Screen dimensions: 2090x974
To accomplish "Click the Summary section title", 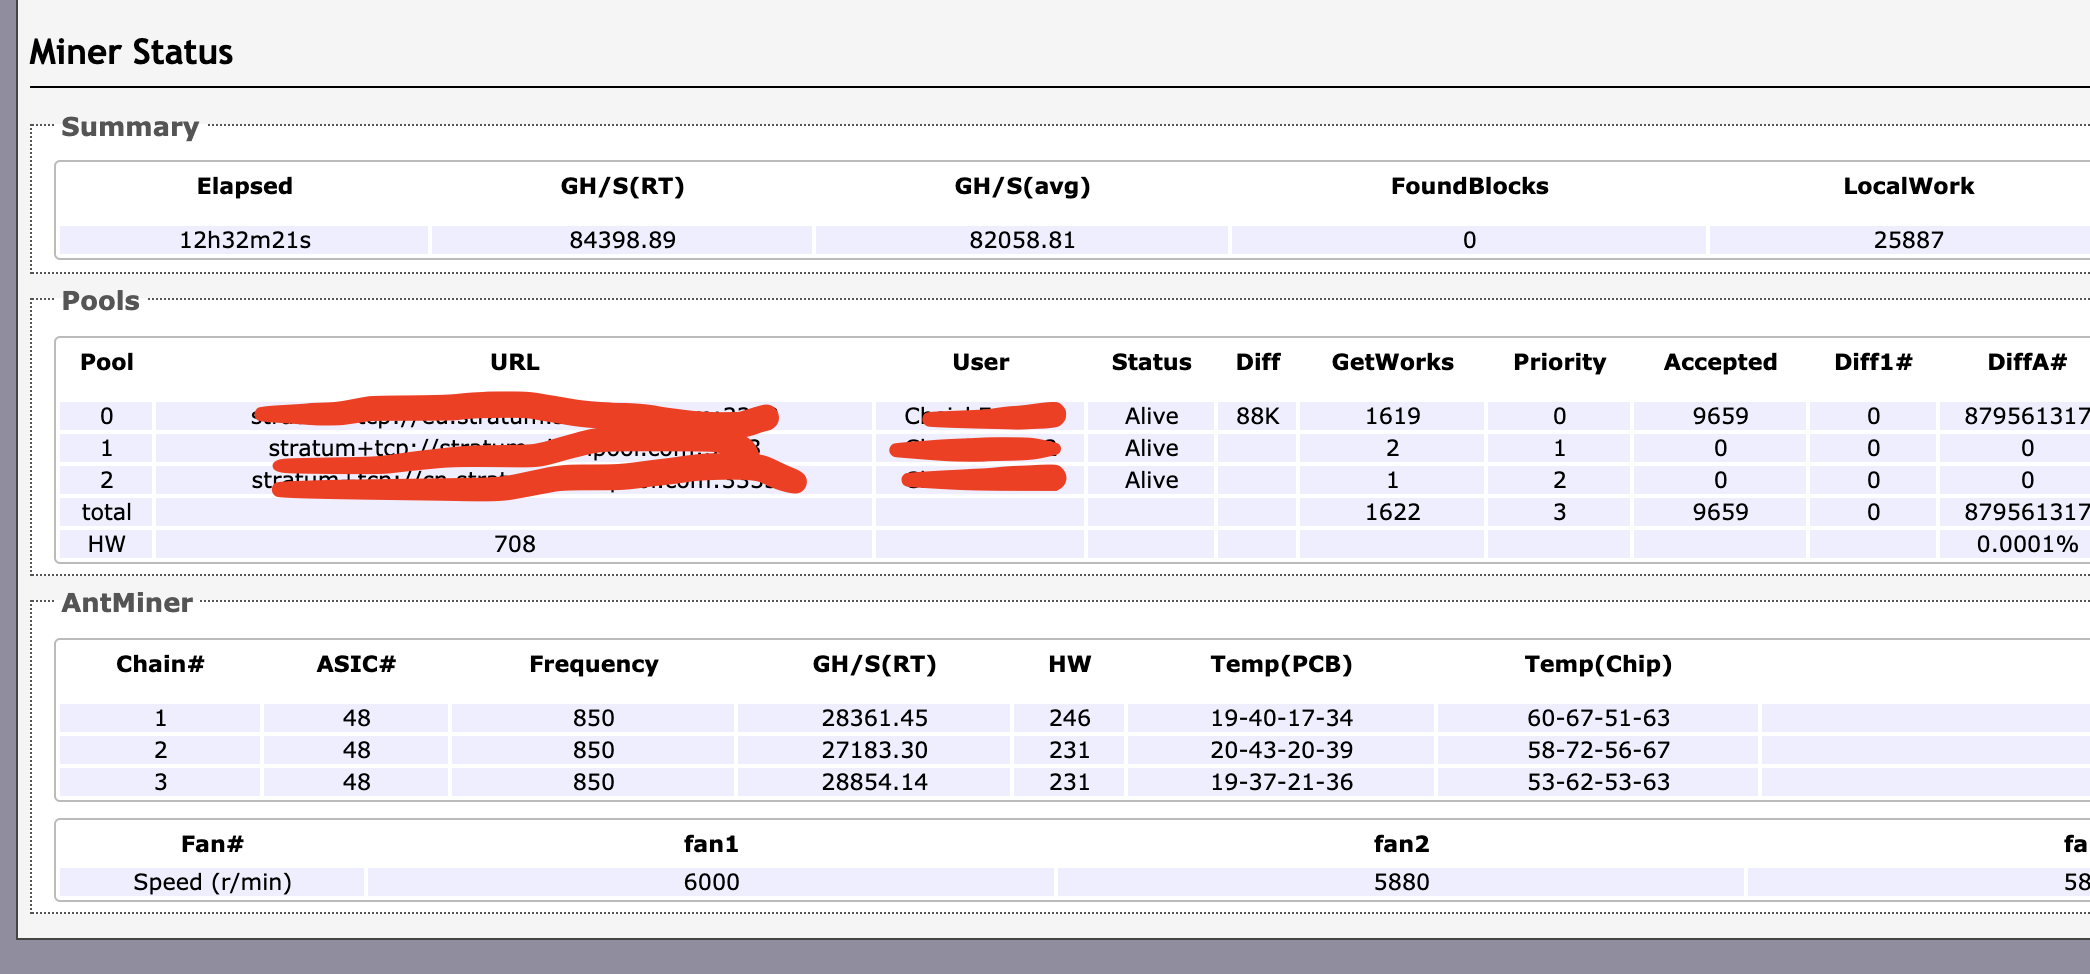I will point(130,127).
